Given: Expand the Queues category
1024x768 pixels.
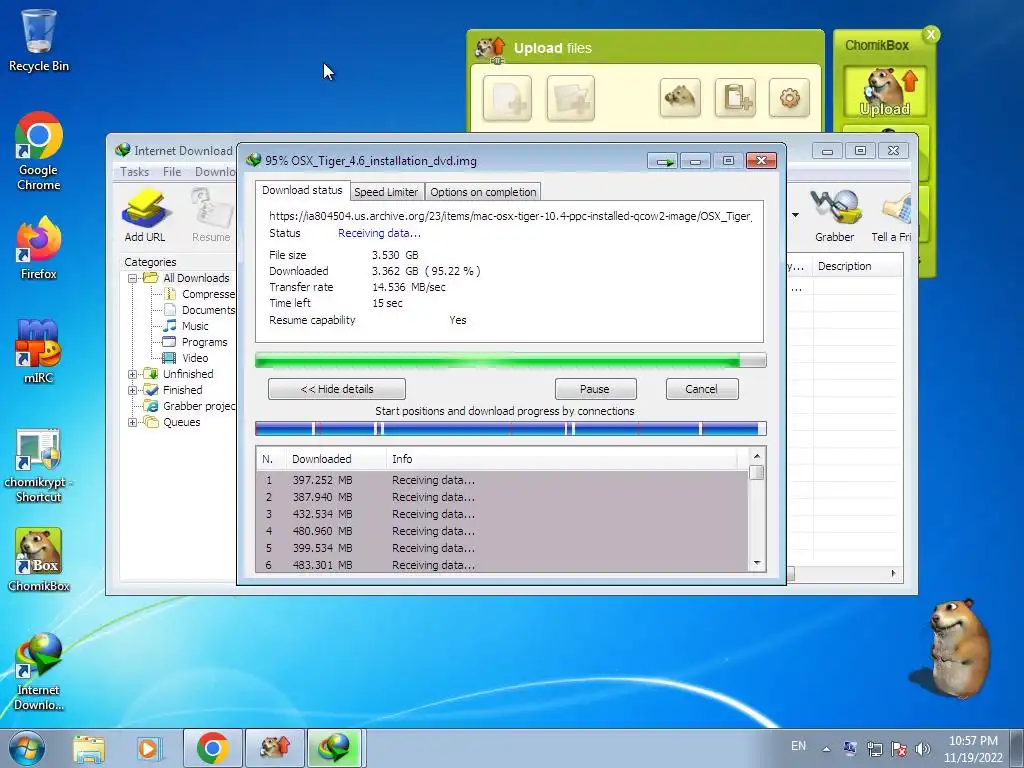Looking at the screenshot, I should click(x=133, y=422).
